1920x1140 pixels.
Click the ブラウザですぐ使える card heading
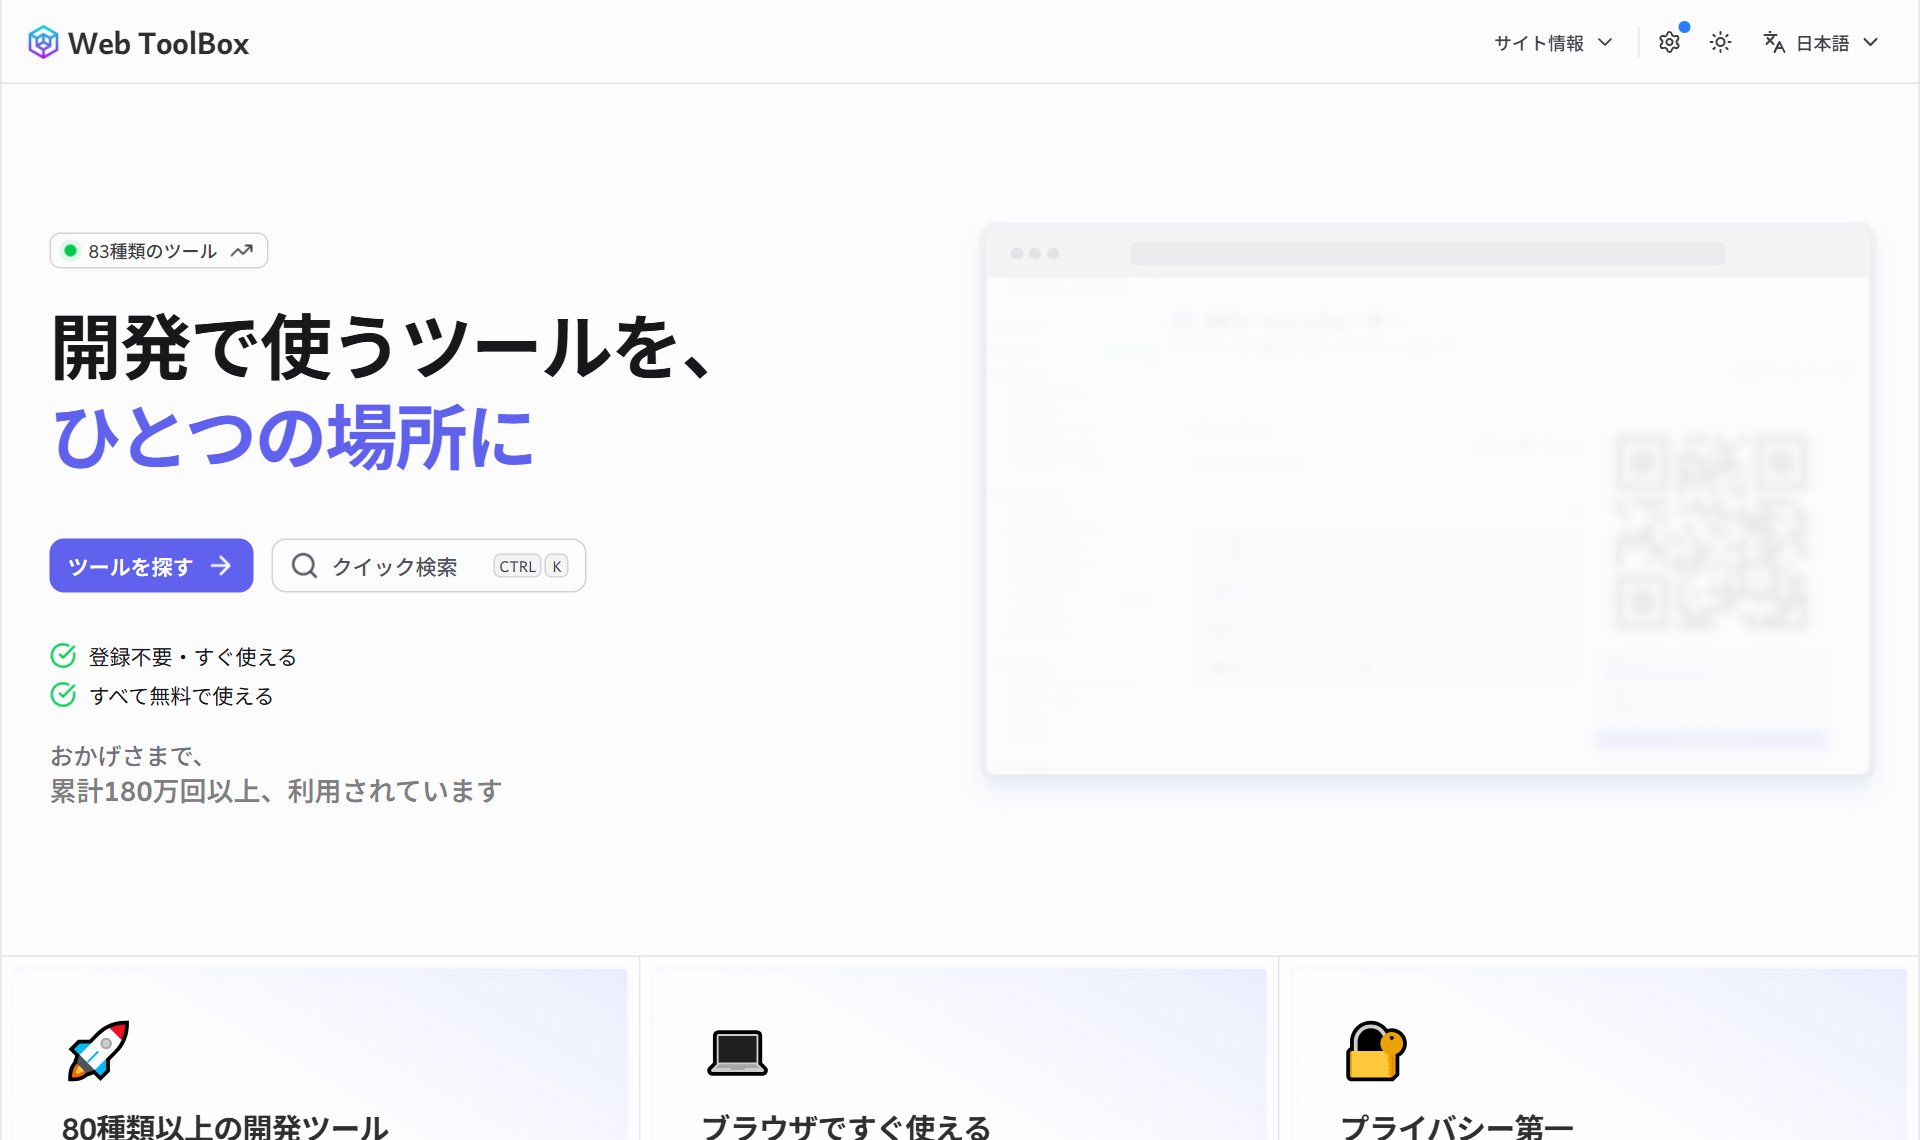pos(846,1127)
